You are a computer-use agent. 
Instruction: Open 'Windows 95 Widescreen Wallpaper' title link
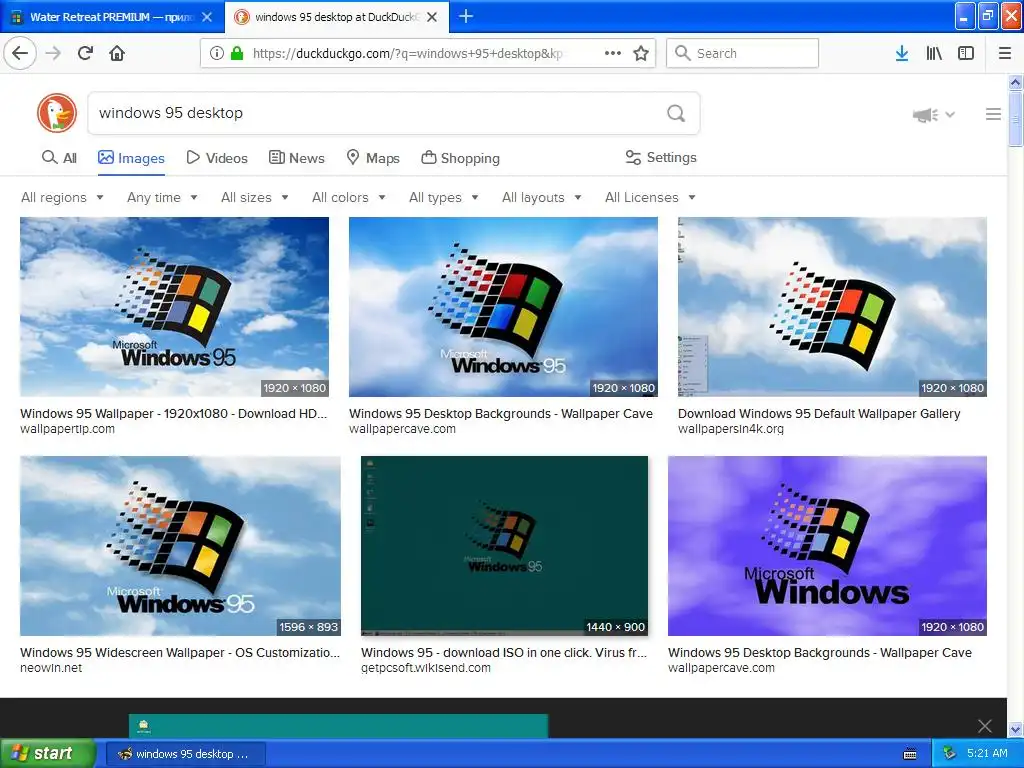180,652
